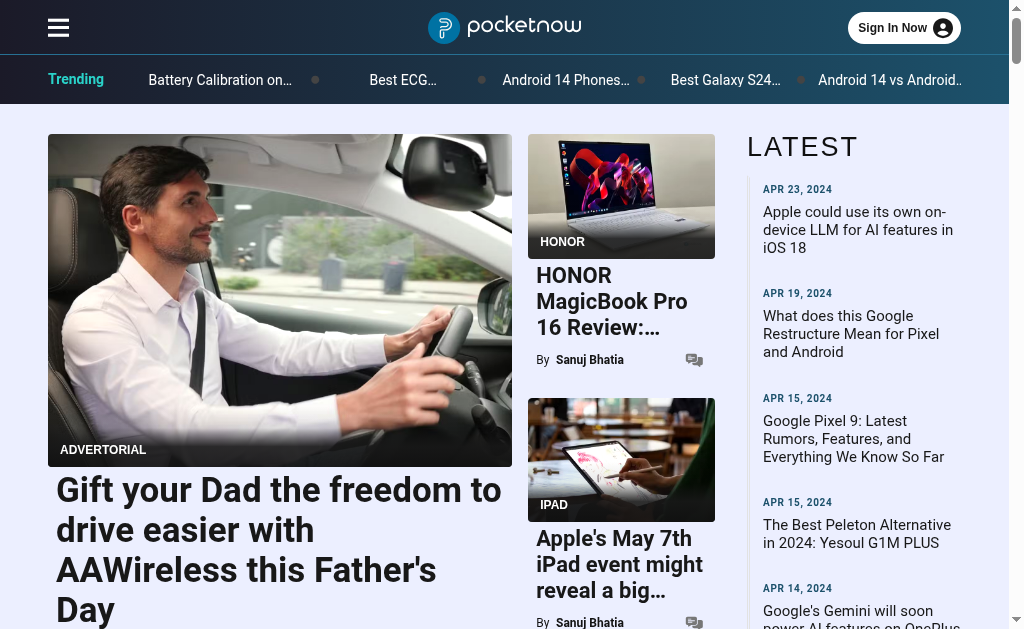The width and height of the screenshot is (1024, 629).
Task: Open the man driving car article image
Action: [280, 300]
